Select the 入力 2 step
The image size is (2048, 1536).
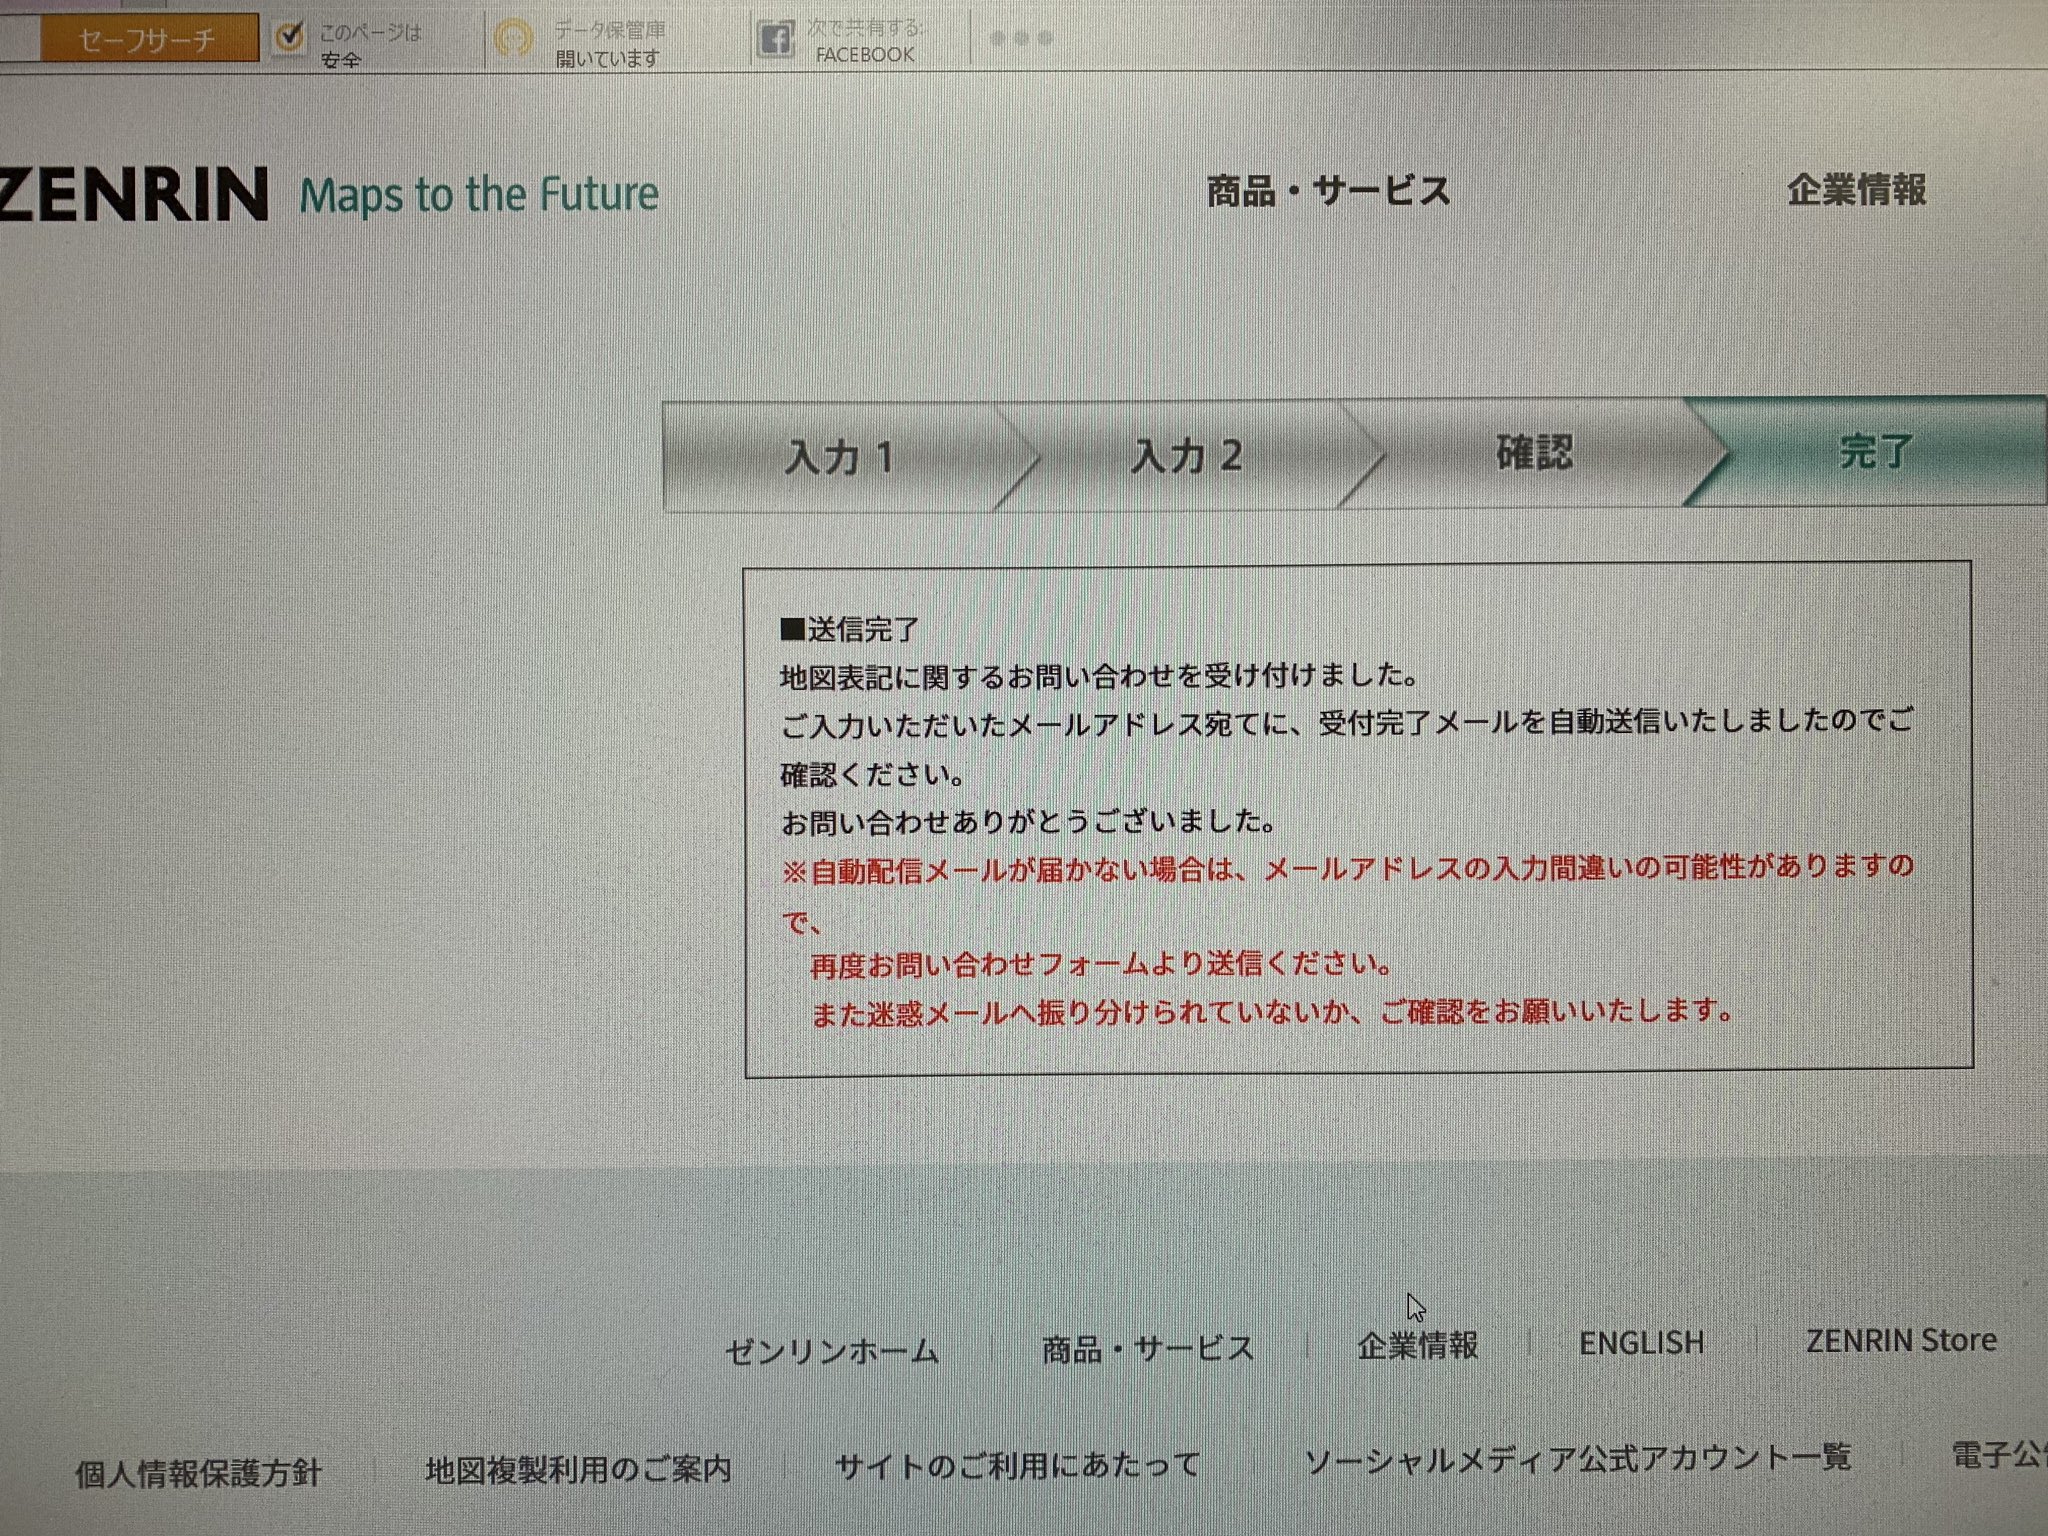coord(1186,456)
